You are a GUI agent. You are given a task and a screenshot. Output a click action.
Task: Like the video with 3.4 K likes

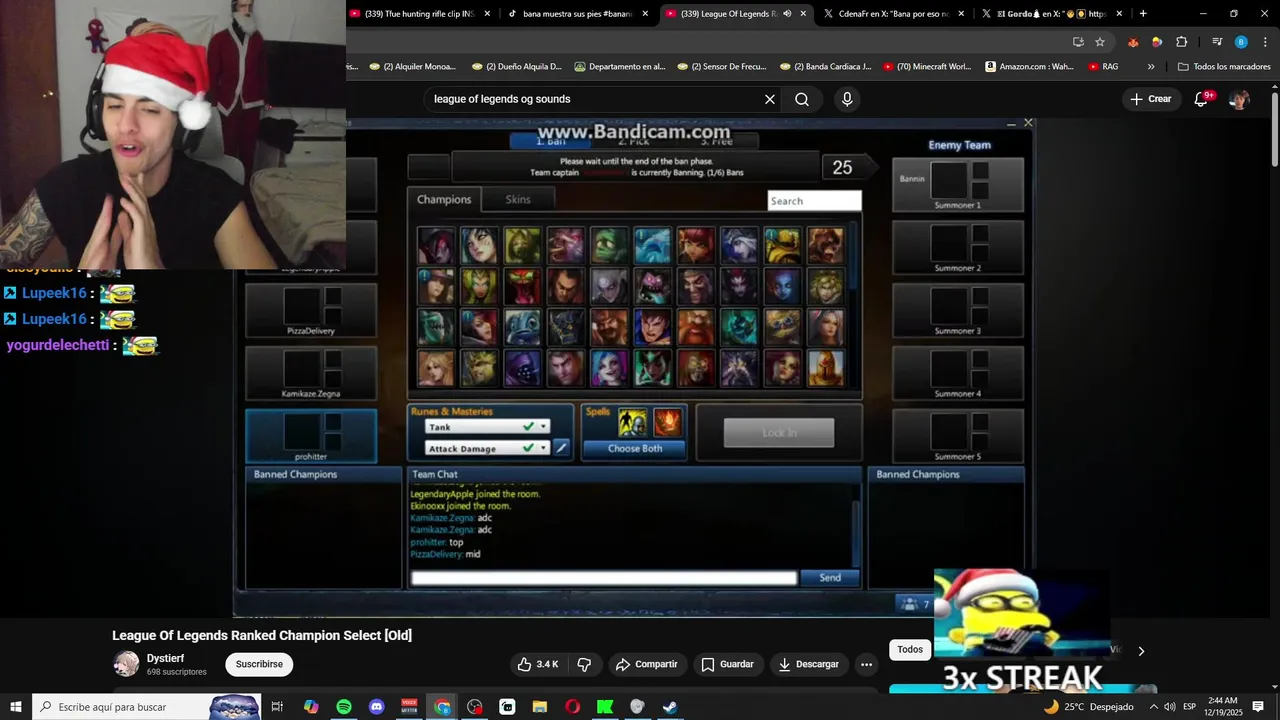pyautogui.click(x=538, y=664)
